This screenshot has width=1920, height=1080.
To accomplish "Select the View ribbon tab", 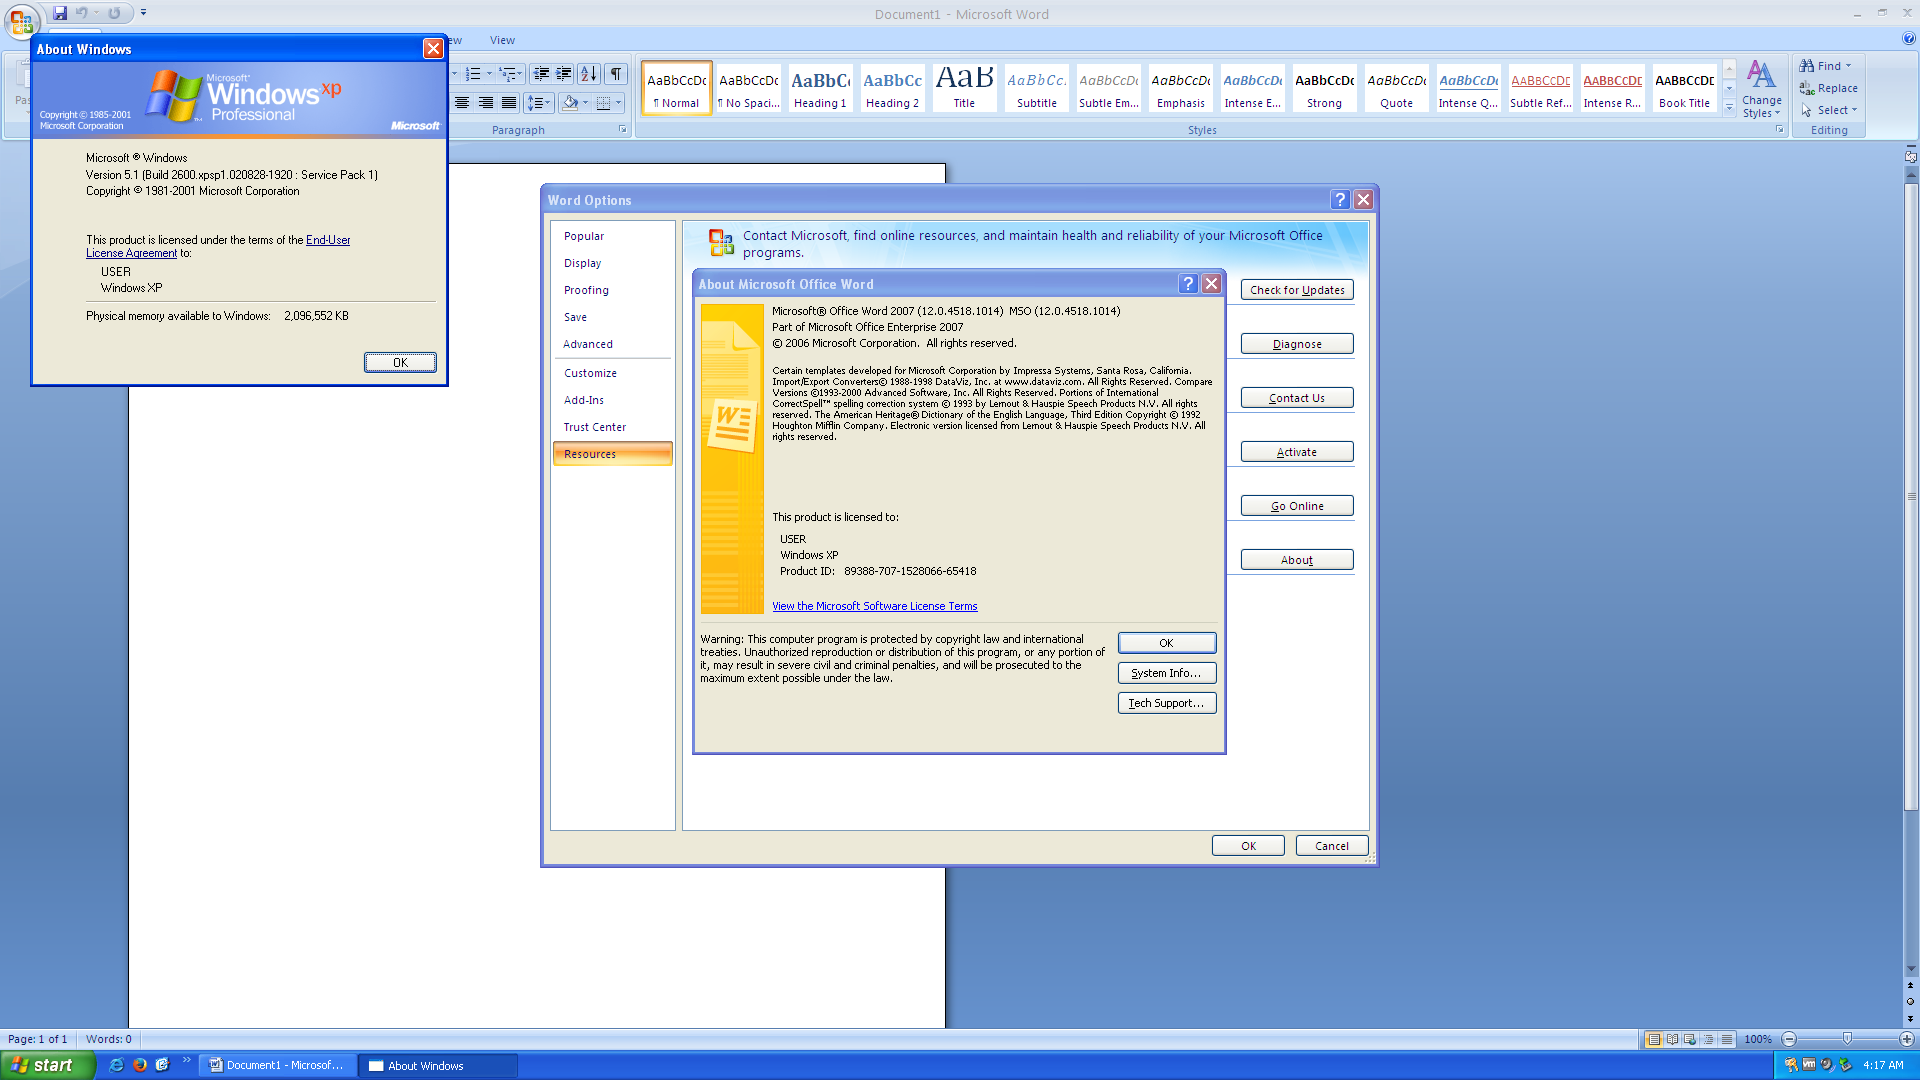I will tap(502, 40).
